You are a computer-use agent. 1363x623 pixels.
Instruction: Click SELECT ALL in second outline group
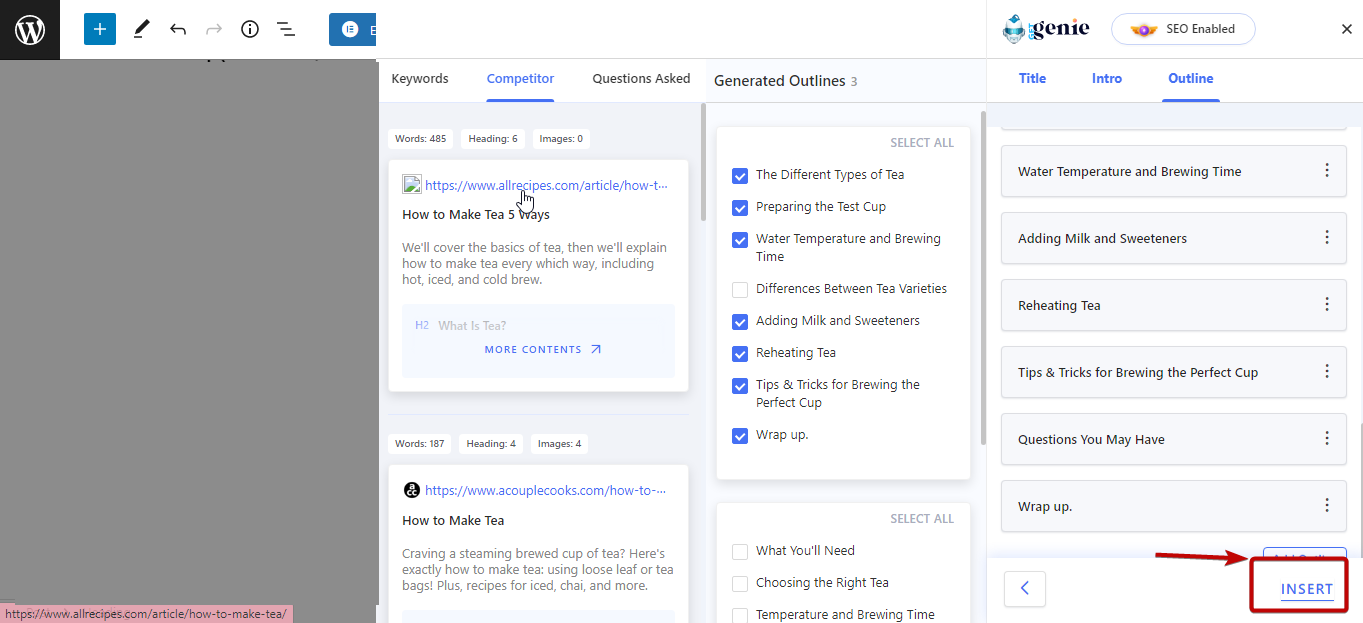tap(922, 519)
